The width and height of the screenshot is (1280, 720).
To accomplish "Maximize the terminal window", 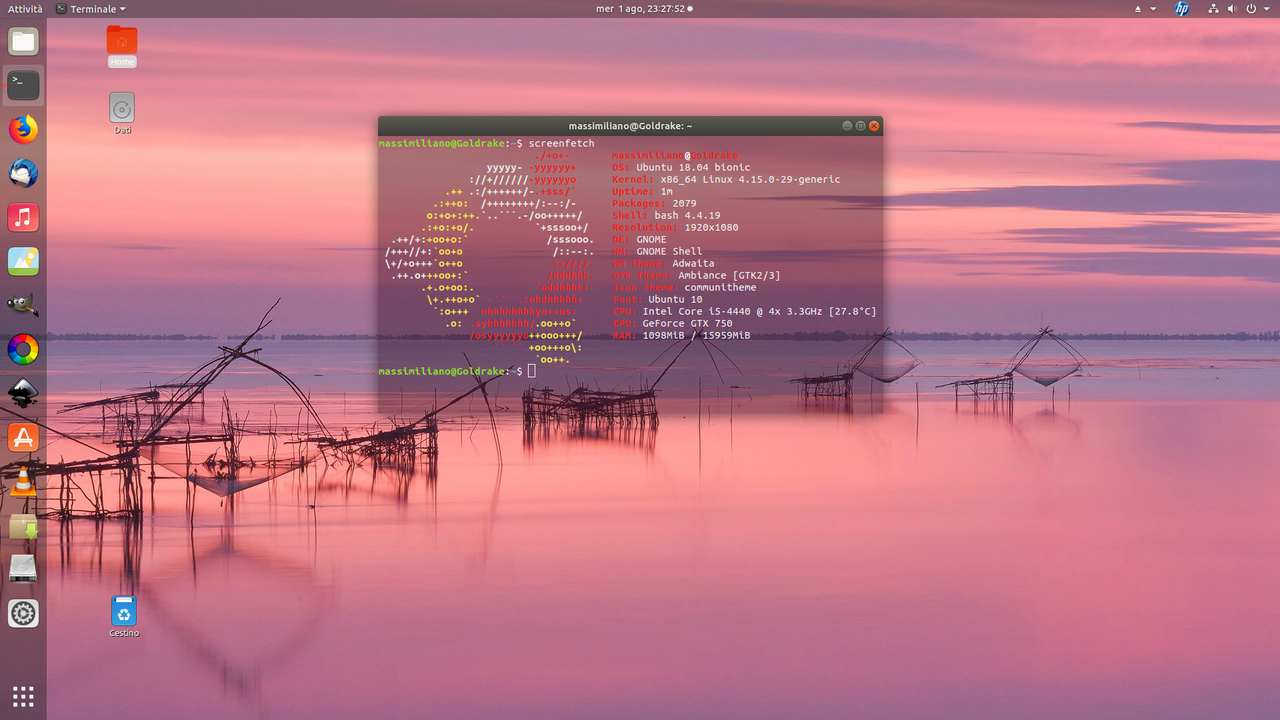I will coord(860,126).
